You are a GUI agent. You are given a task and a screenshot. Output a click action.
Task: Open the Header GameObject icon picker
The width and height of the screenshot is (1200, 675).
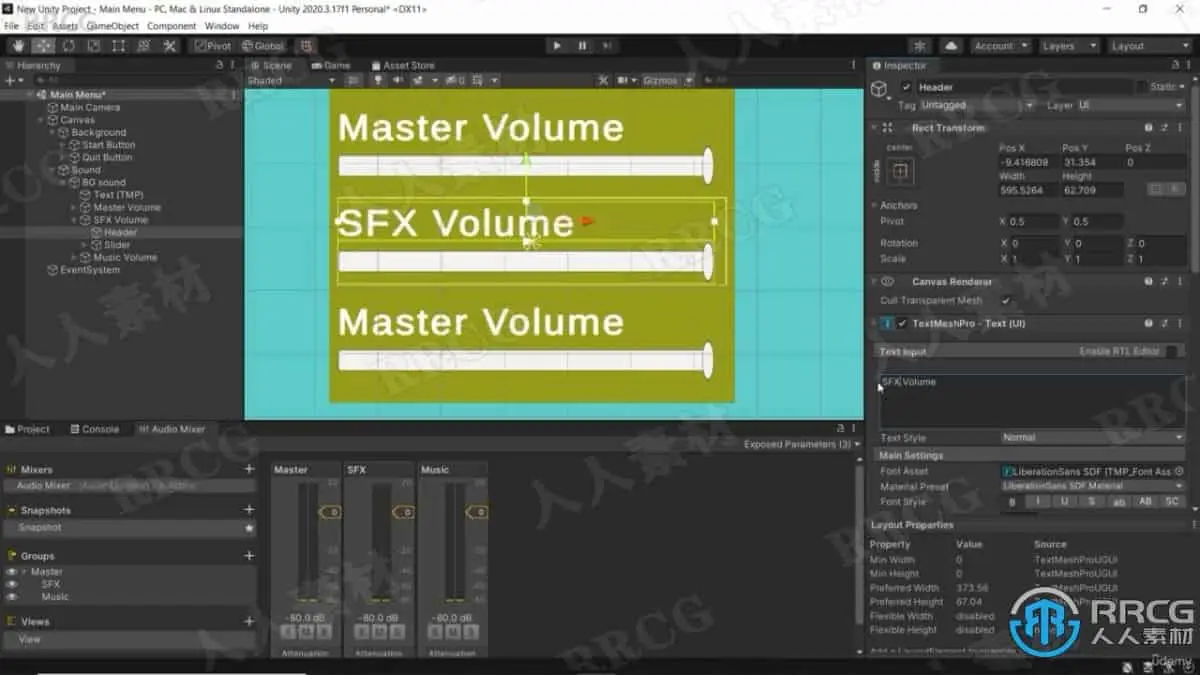[879, 90]
